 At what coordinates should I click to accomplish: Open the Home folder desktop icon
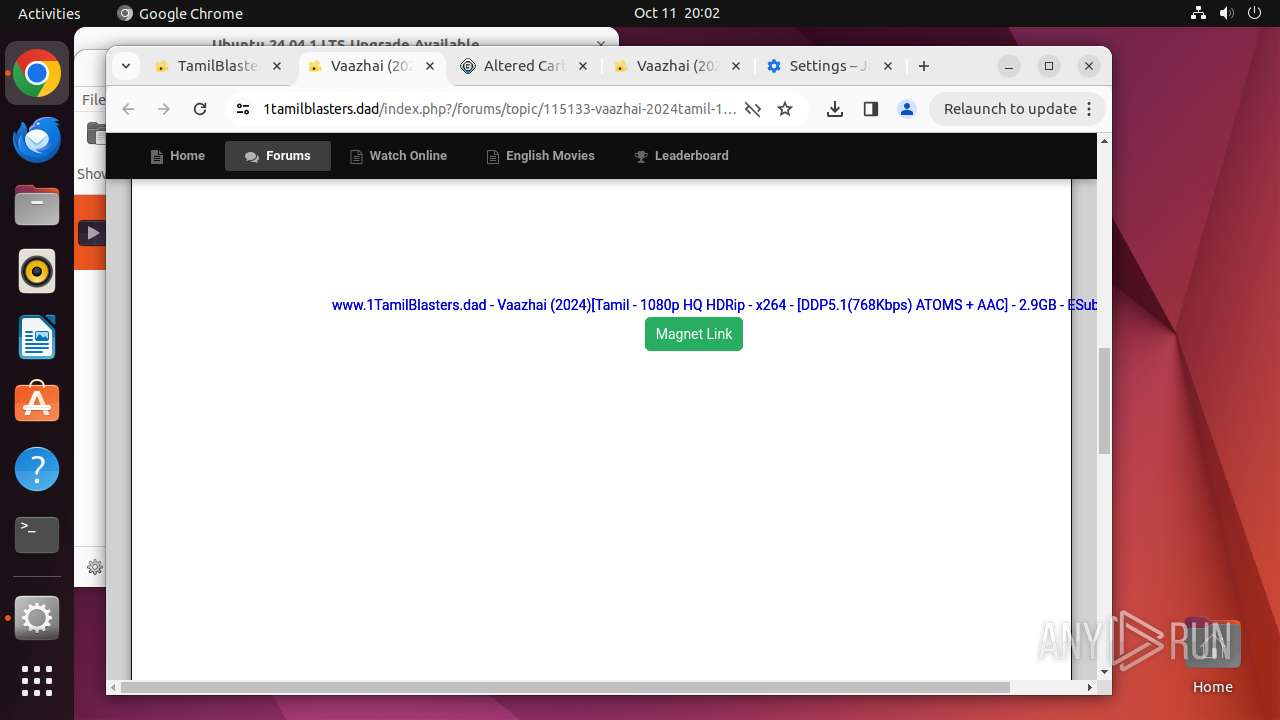[1212, 655]
